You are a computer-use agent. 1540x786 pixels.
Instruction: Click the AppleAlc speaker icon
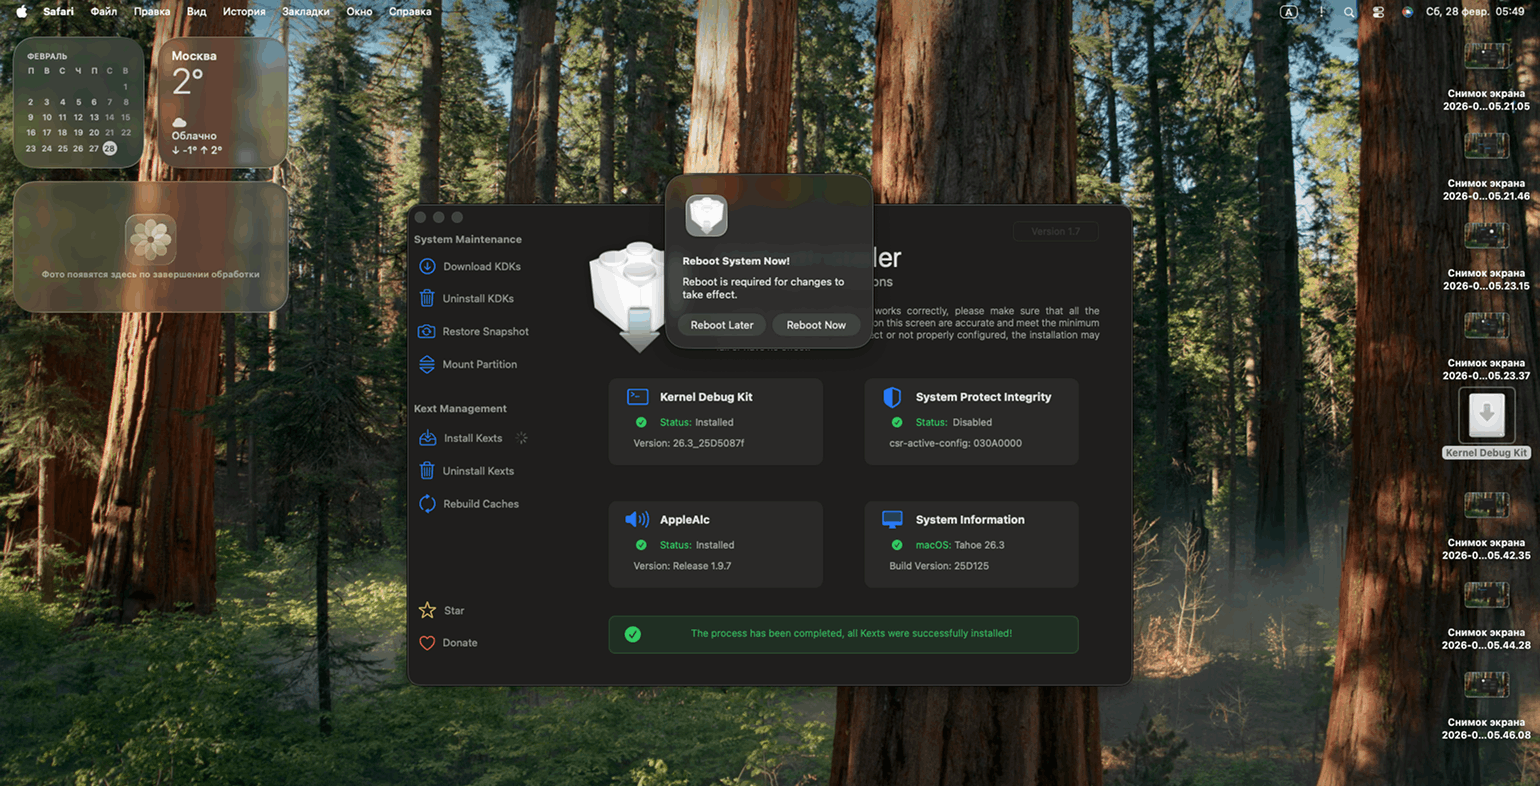tap(637, 520)
